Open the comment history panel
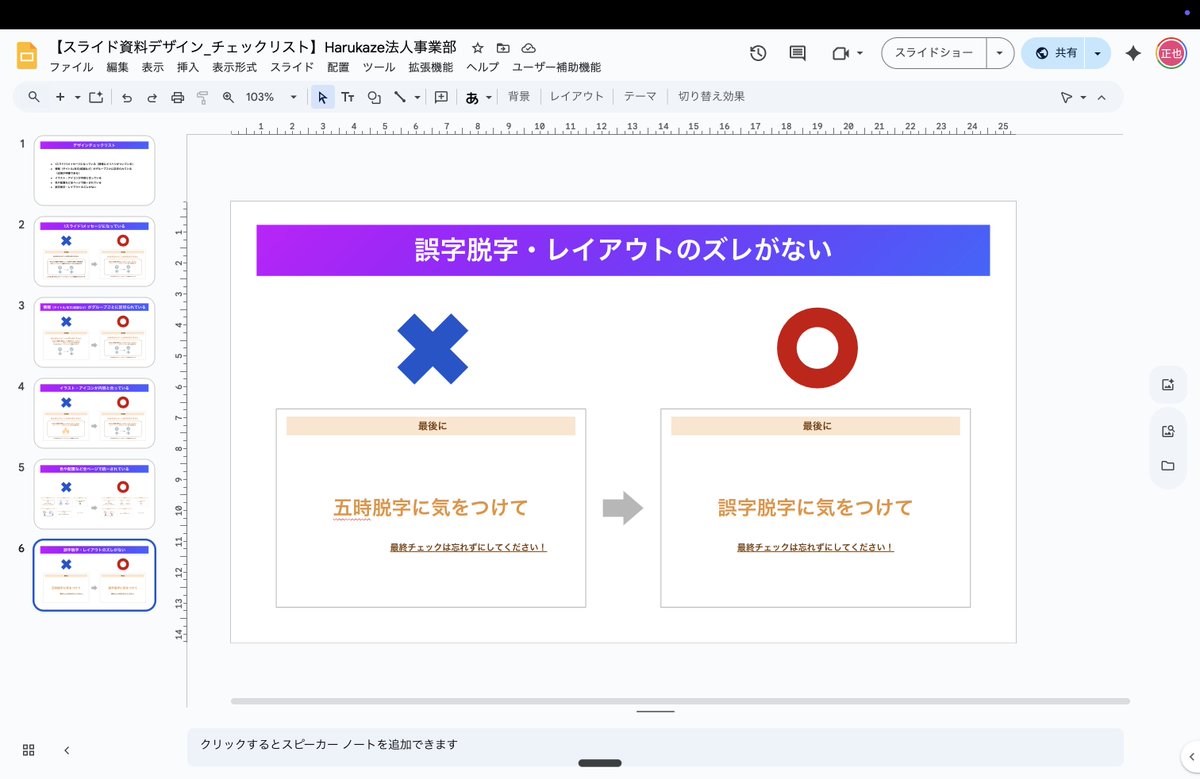1200x779 pixels. 796,54
